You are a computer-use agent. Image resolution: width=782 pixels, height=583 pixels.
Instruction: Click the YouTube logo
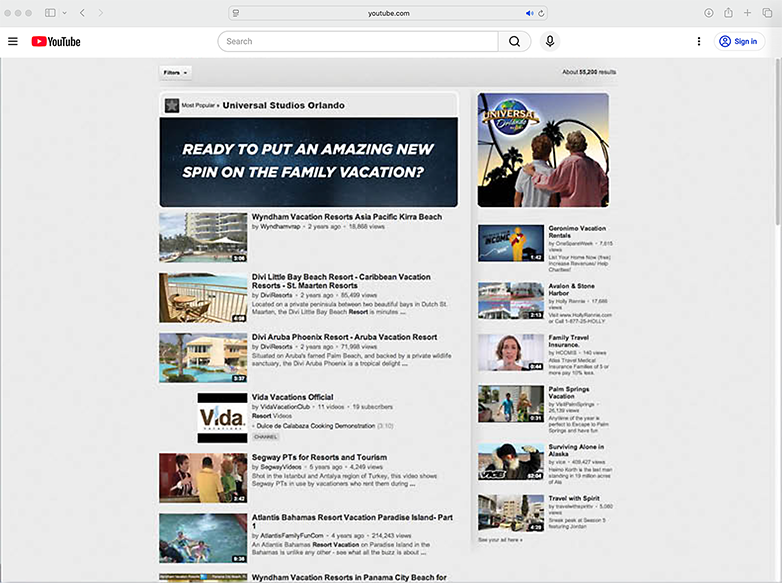[56, 41]
